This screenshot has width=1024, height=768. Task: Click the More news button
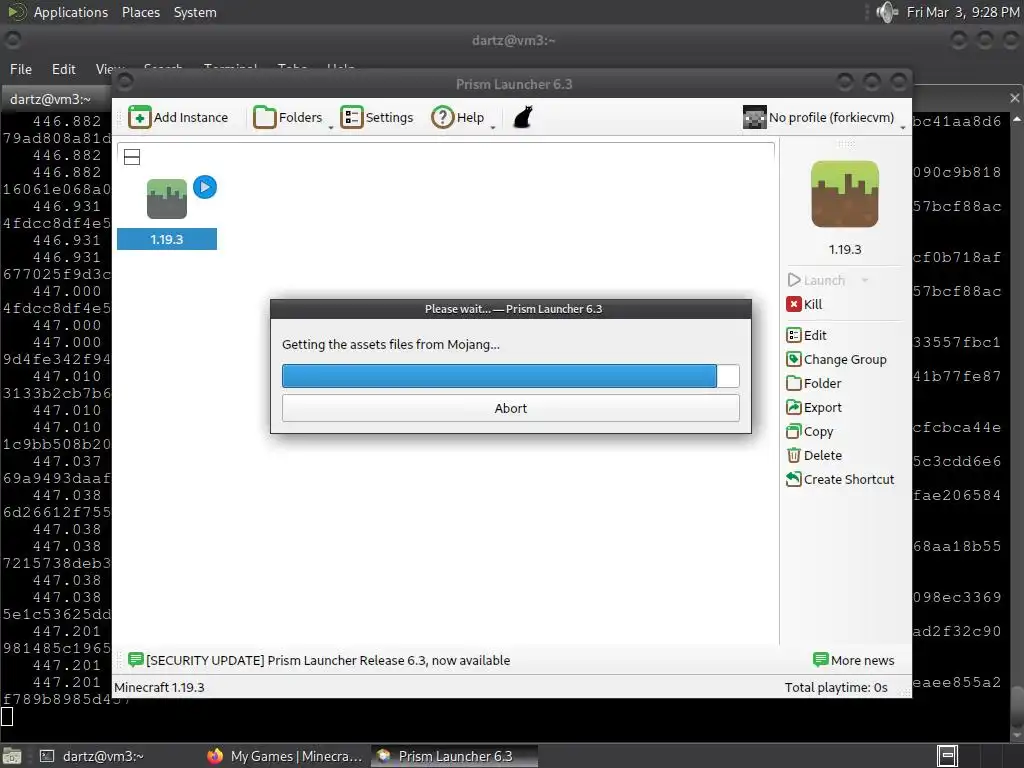pos(854,660)
